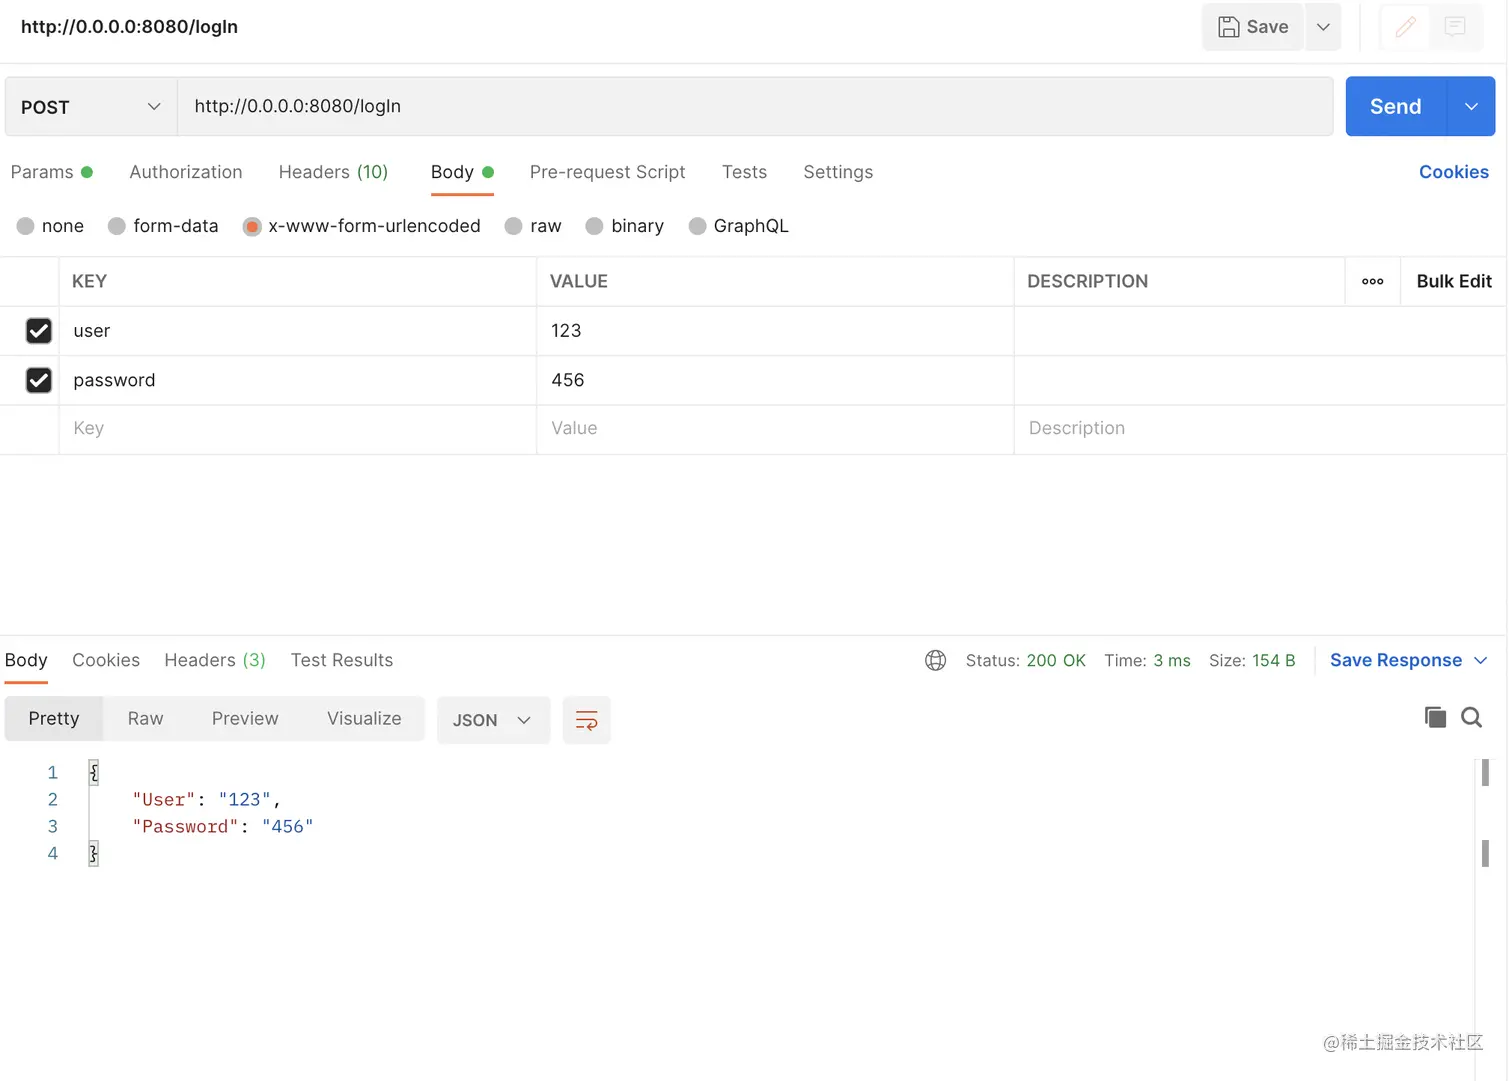Click the Status: 200 OK text
Viewport: 1512px width, 1081px height.
coord(1026,660)
